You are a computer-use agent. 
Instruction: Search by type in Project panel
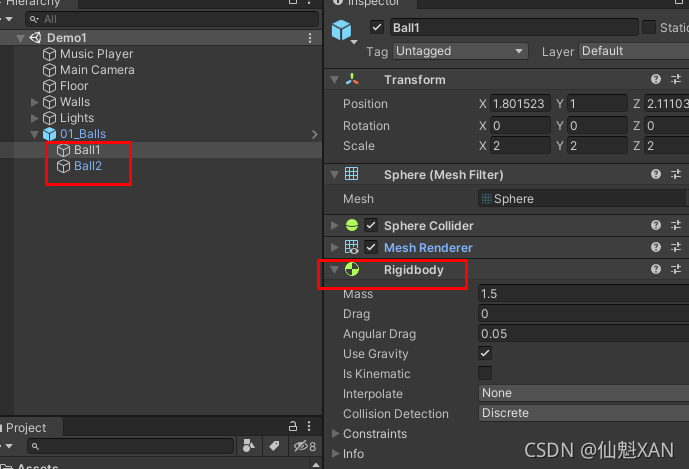[x=249, y=446]
